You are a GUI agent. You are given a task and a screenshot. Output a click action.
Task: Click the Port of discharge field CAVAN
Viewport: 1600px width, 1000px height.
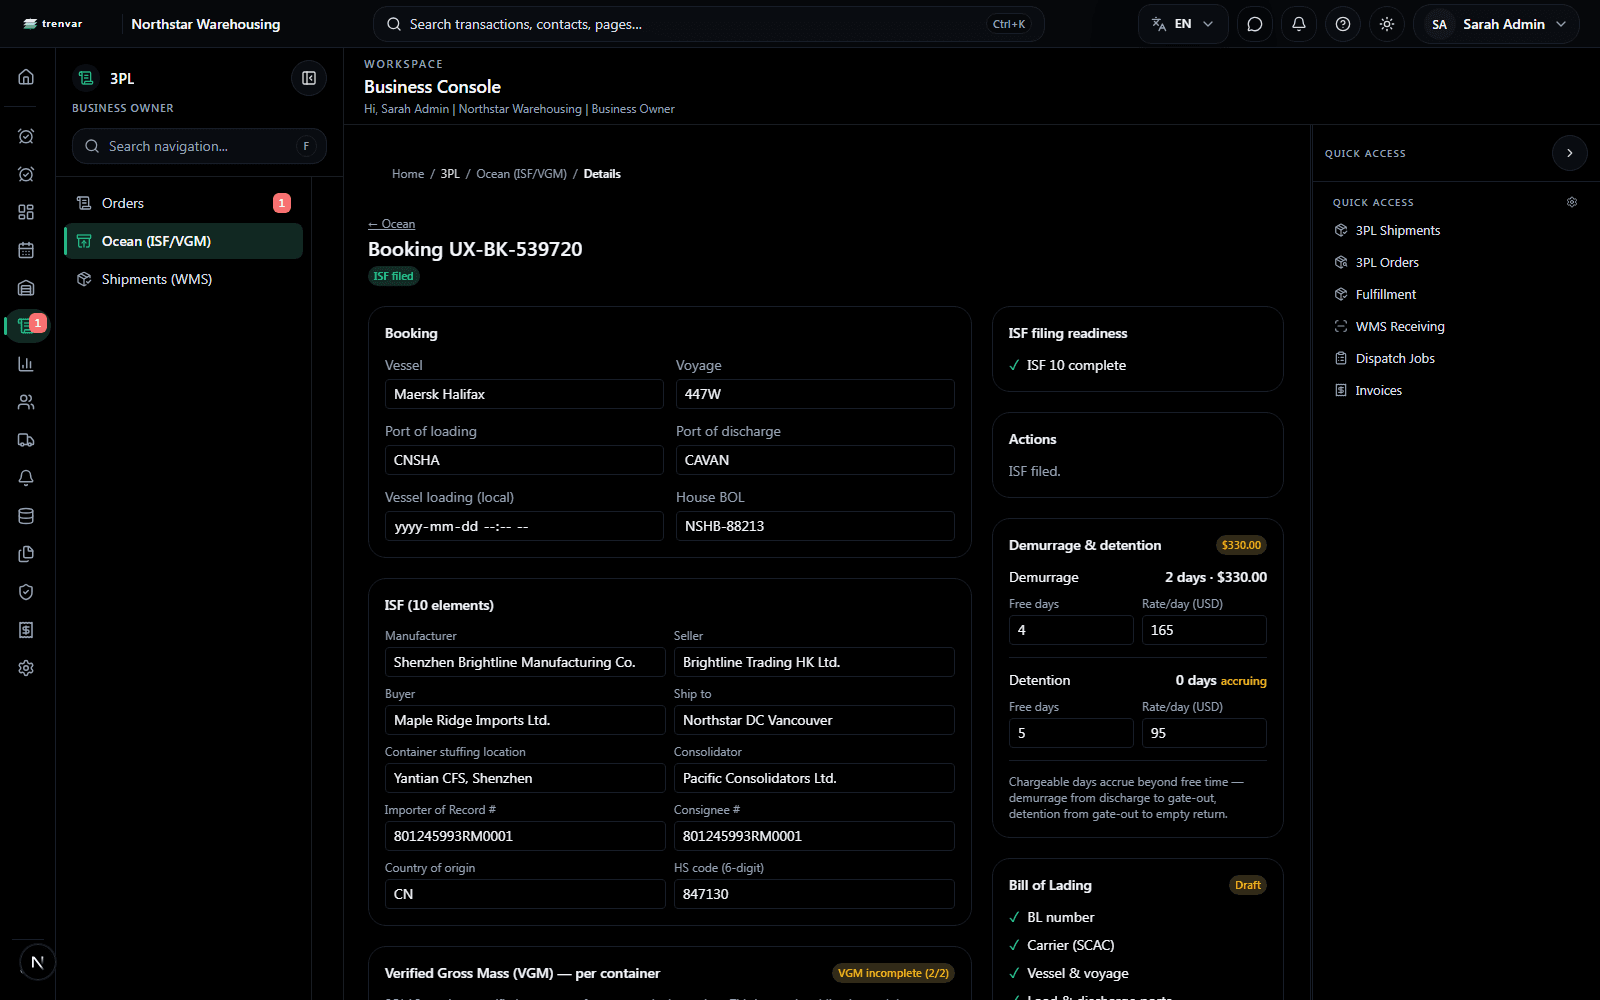coord(815,460)
